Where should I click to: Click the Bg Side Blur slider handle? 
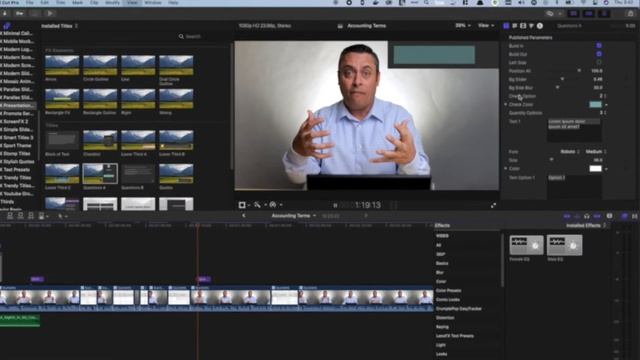[558, 87]
